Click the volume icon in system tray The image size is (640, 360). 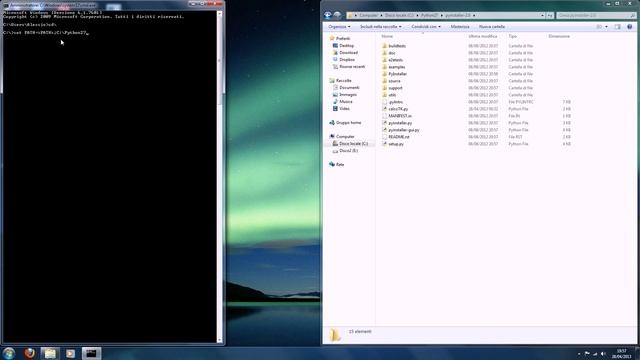click(603, 354)
